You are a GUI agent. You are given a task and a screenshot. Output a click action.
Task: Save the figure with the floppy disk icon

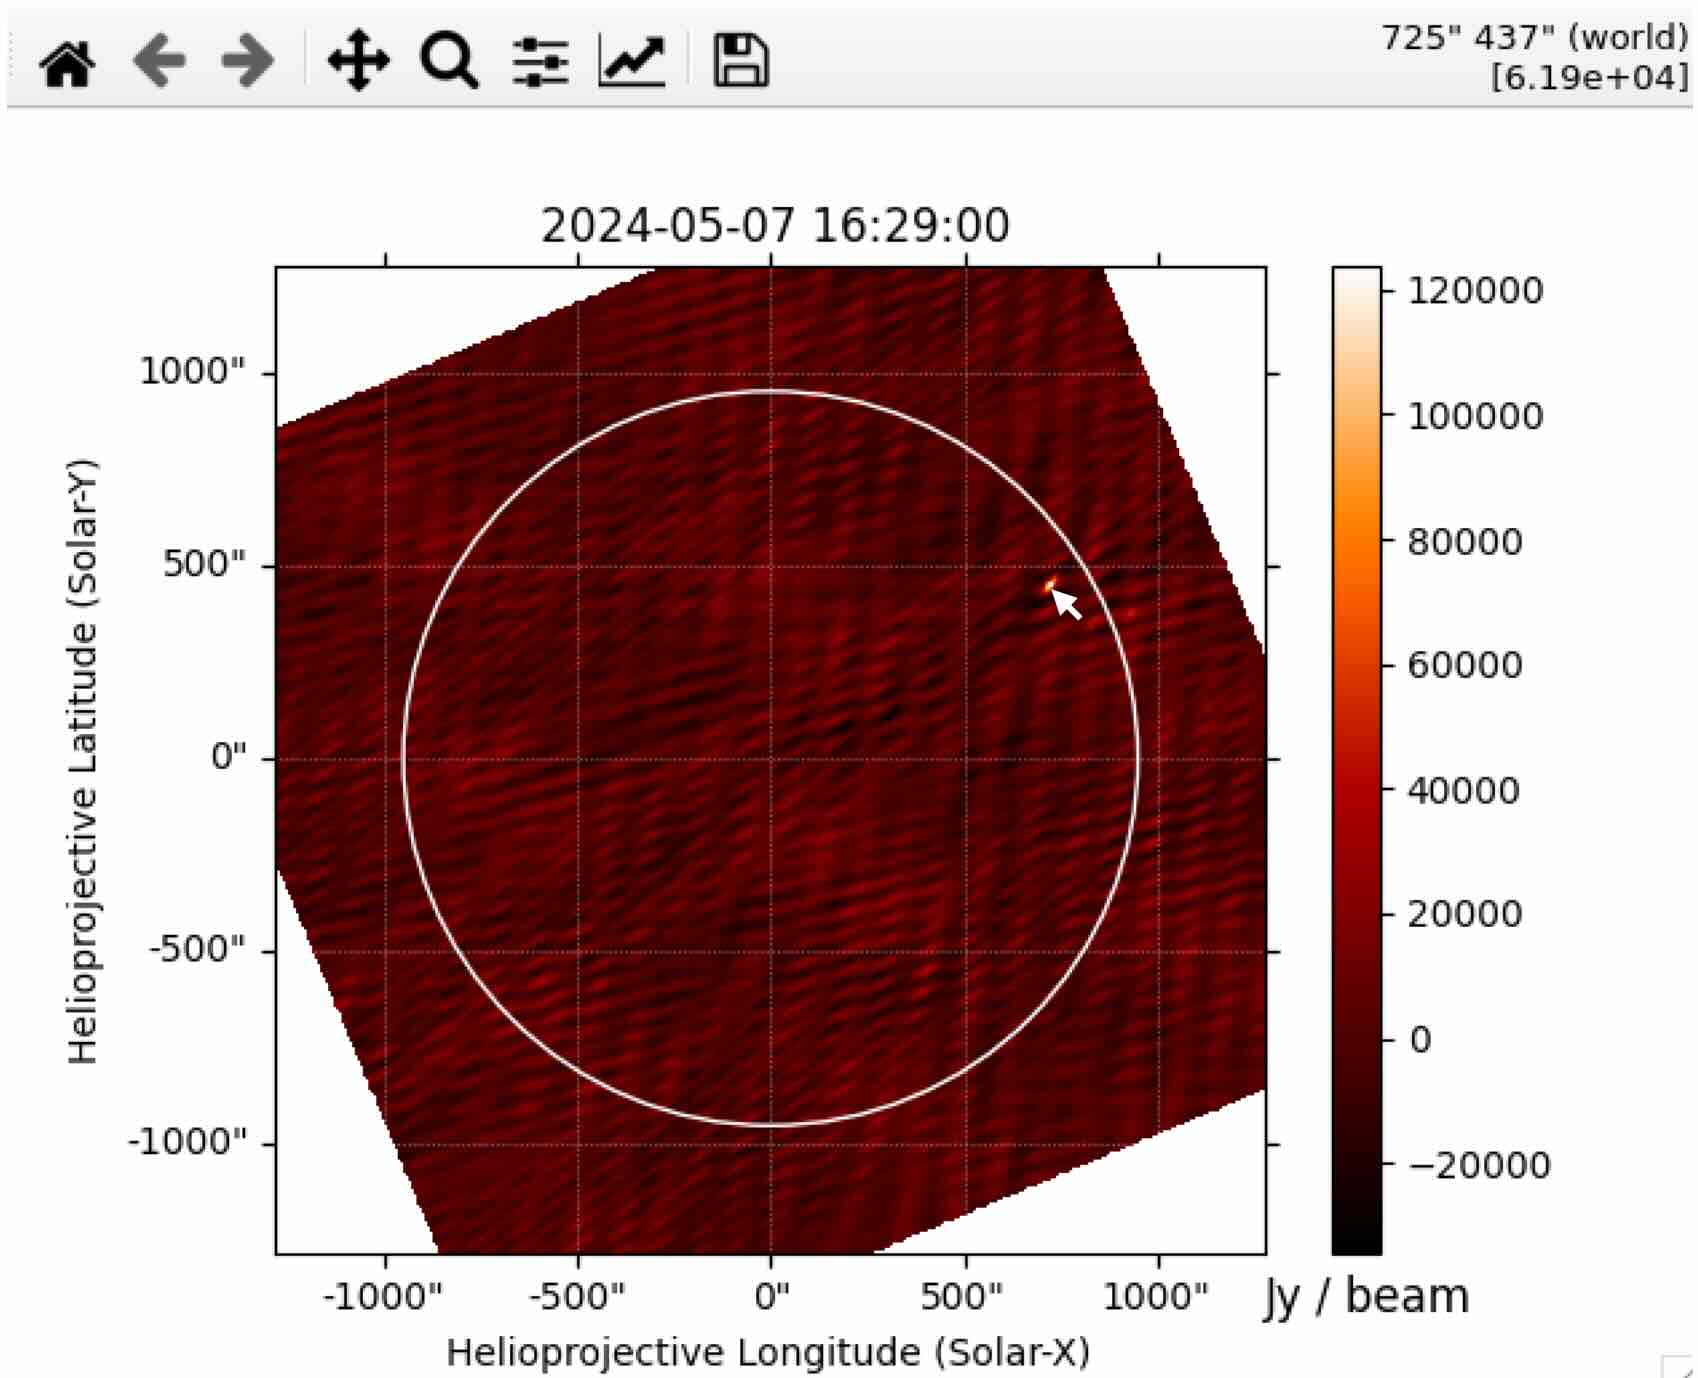pos(740,62)
